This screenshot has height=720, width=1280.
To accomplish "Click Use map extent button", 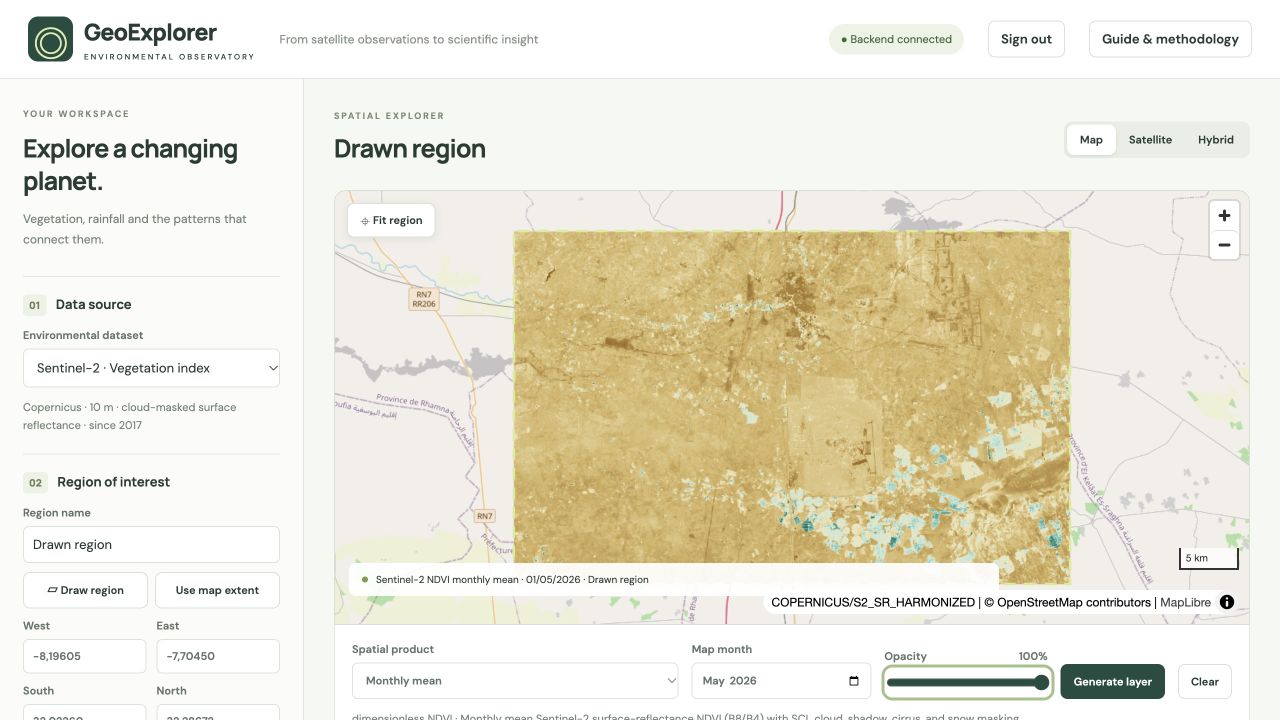I will coord(217,590).
